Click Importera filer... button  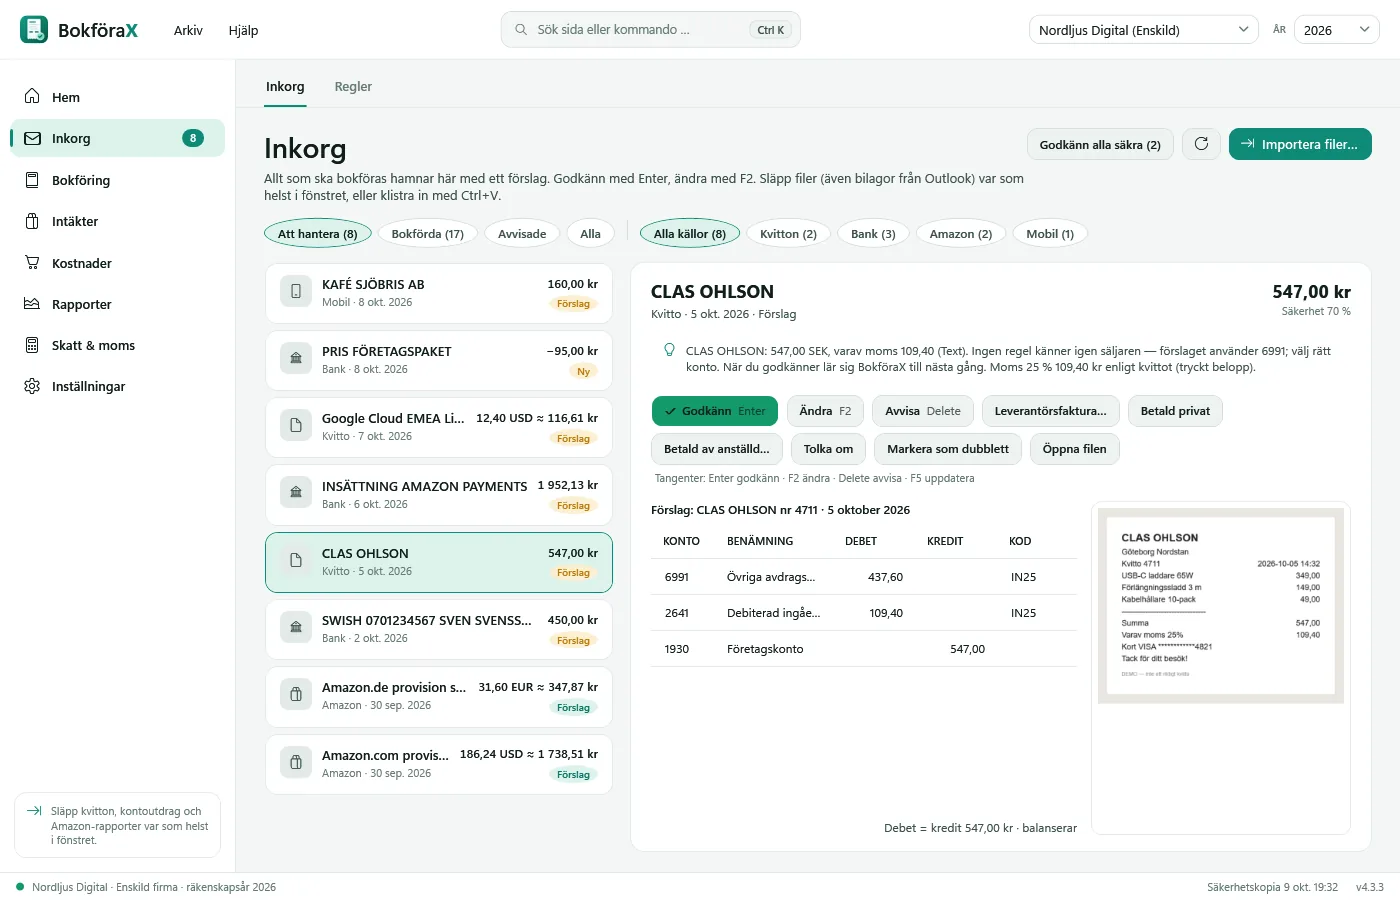pyautogui.click(x=1300, y=144)
